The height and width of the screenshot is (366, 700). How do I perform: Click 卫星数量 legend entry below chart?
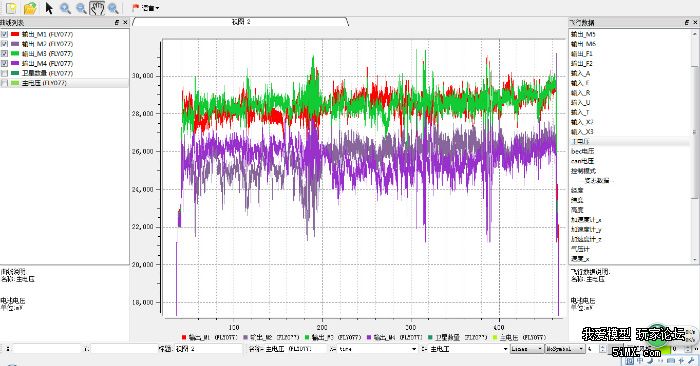coord(457,337)
